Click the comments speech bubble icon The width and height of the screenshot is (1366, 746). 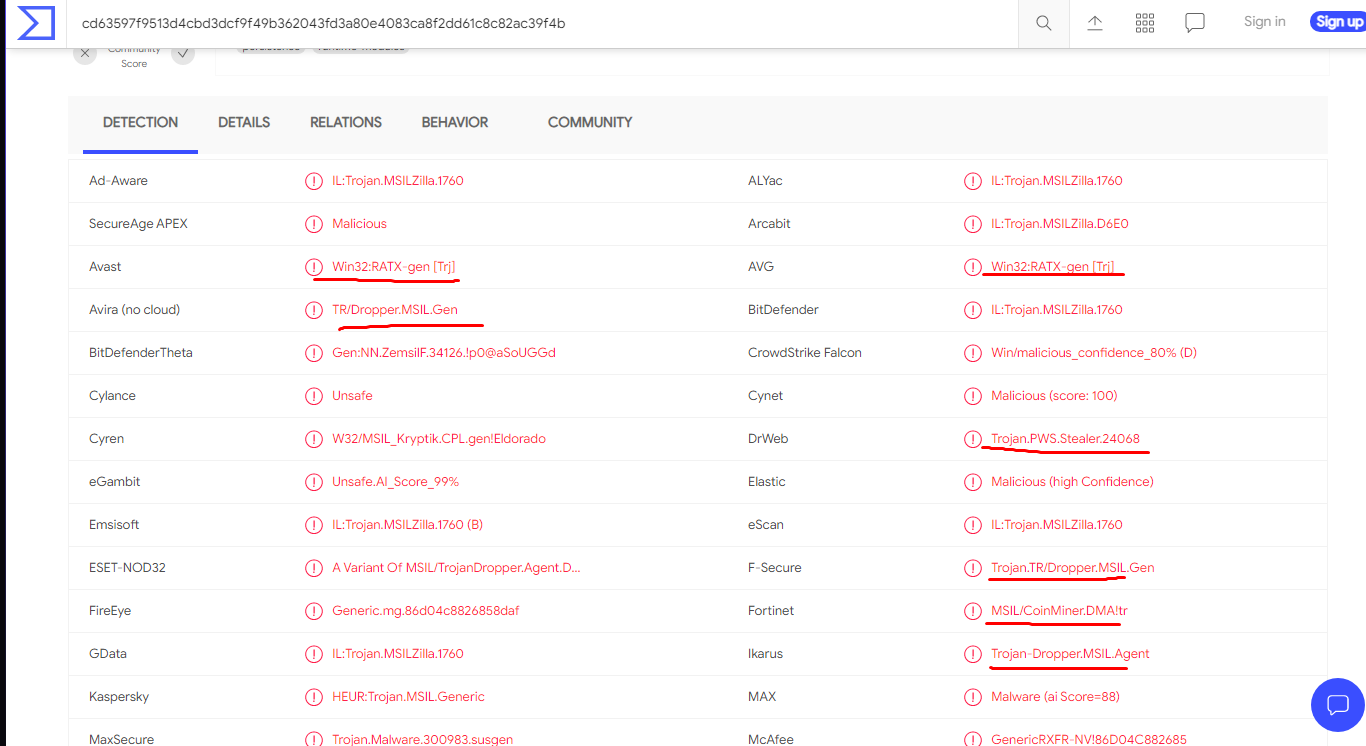coord(1195,23)
